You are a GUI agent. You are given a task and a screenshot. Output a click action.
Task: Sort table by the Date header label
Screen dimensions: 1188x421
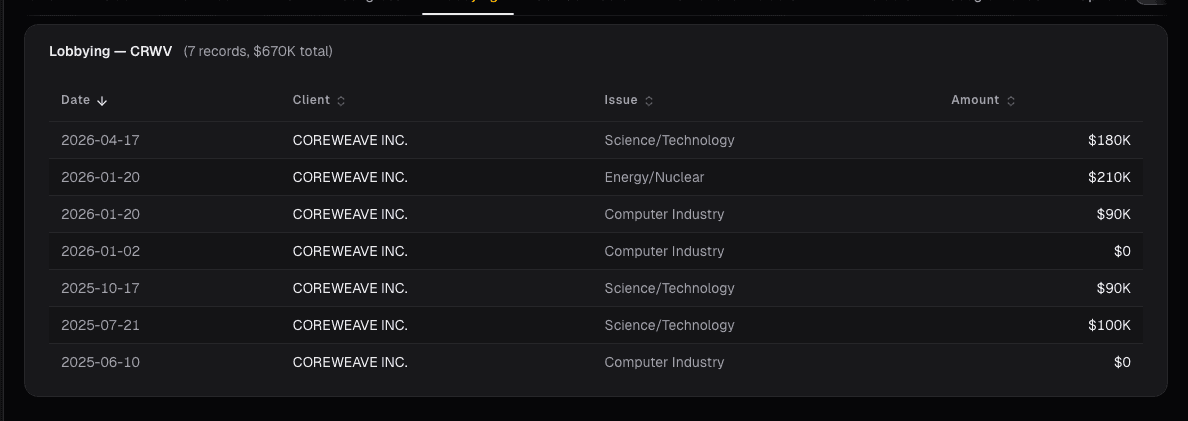point(75,100)
